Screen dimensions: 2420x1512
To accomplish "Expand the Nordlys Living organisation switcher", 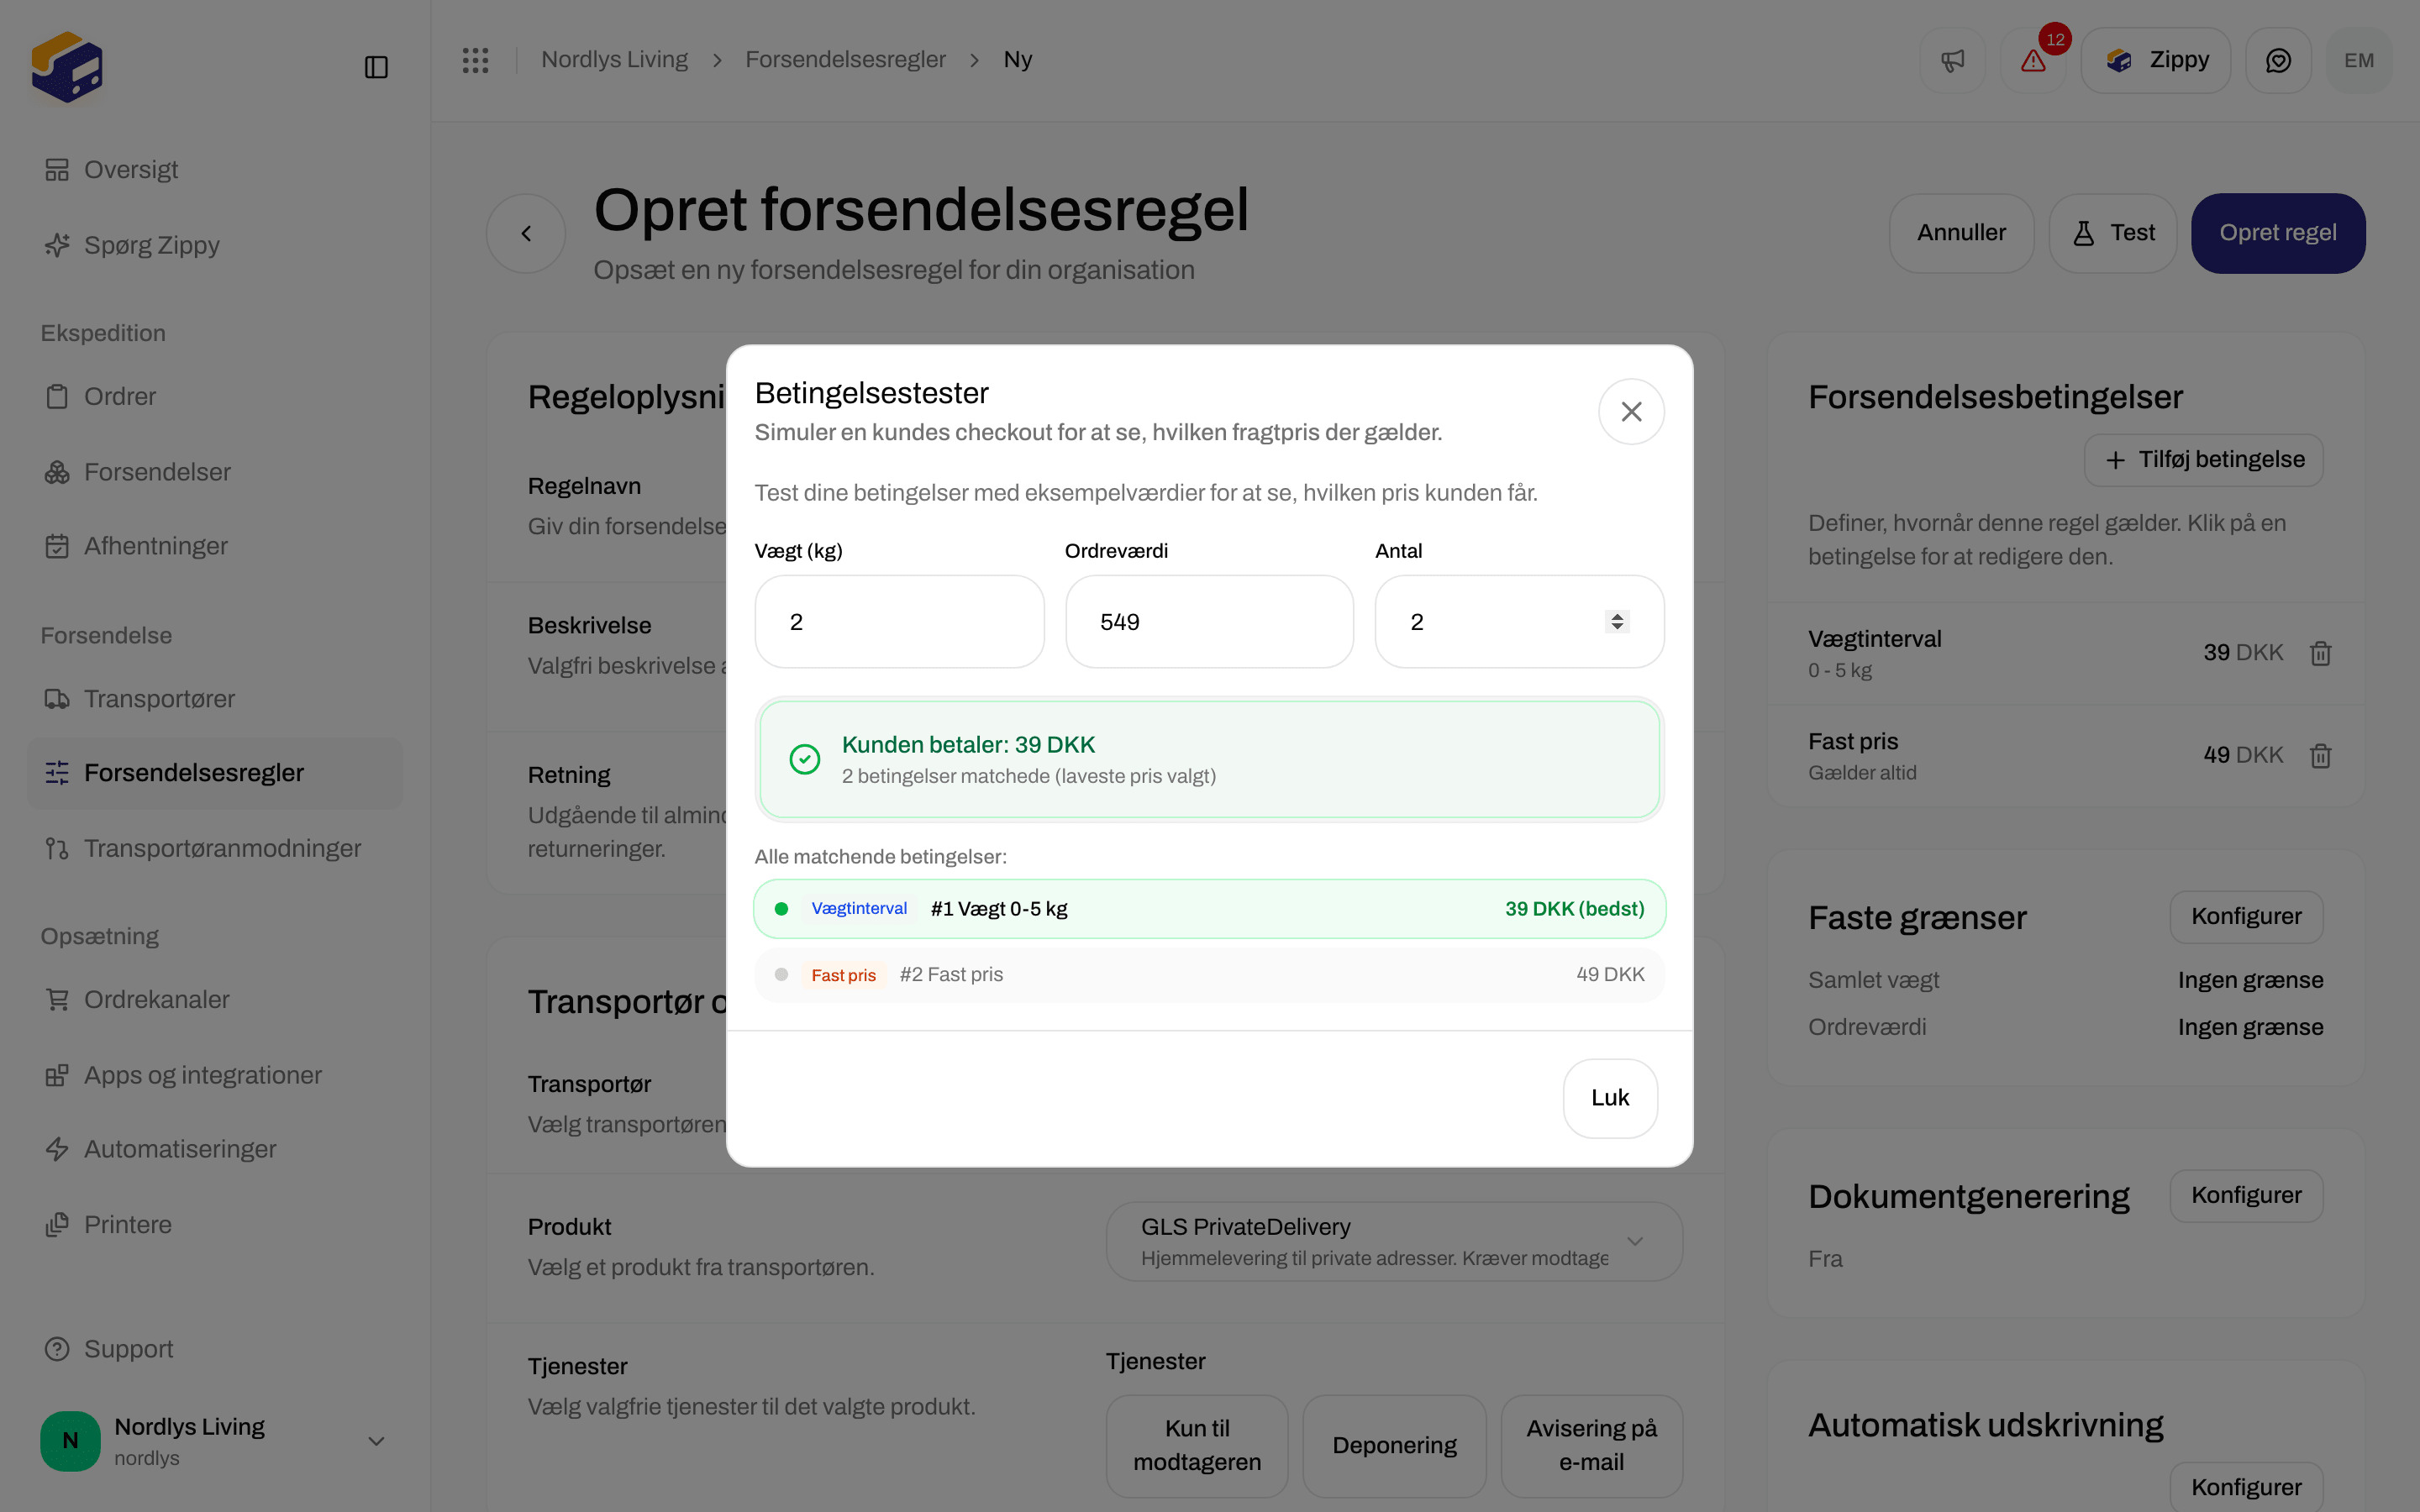I will tap(215, 1441).
